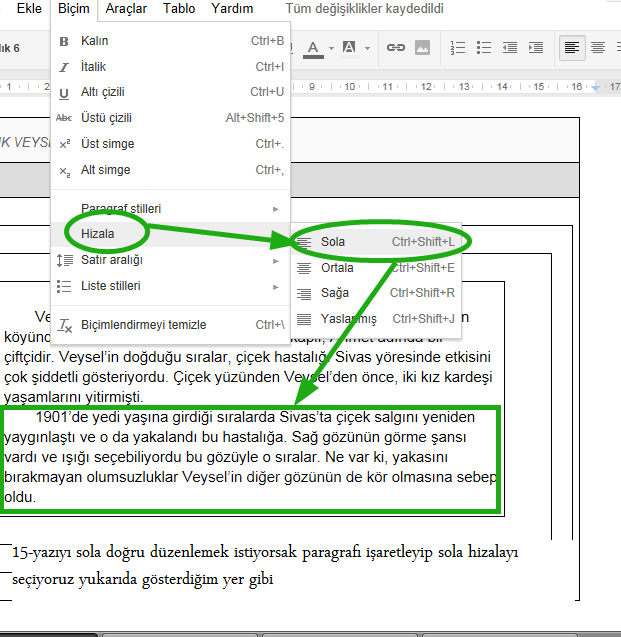This screenshot has height=637, width=621.
Task: Open the Ekle menu
Action: [x=29, y=9]
